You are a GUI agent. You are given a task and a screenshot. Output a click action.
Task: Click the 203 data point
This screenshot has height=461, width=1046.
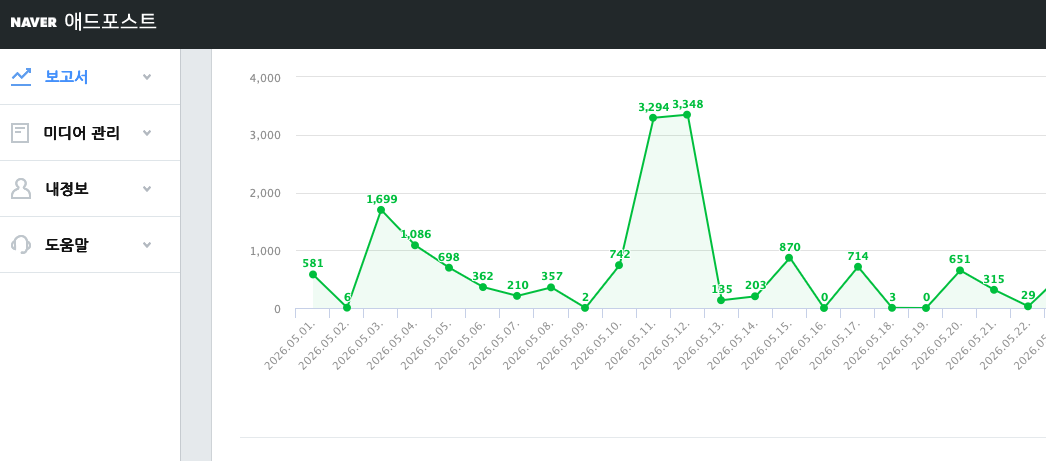[755, 296]
